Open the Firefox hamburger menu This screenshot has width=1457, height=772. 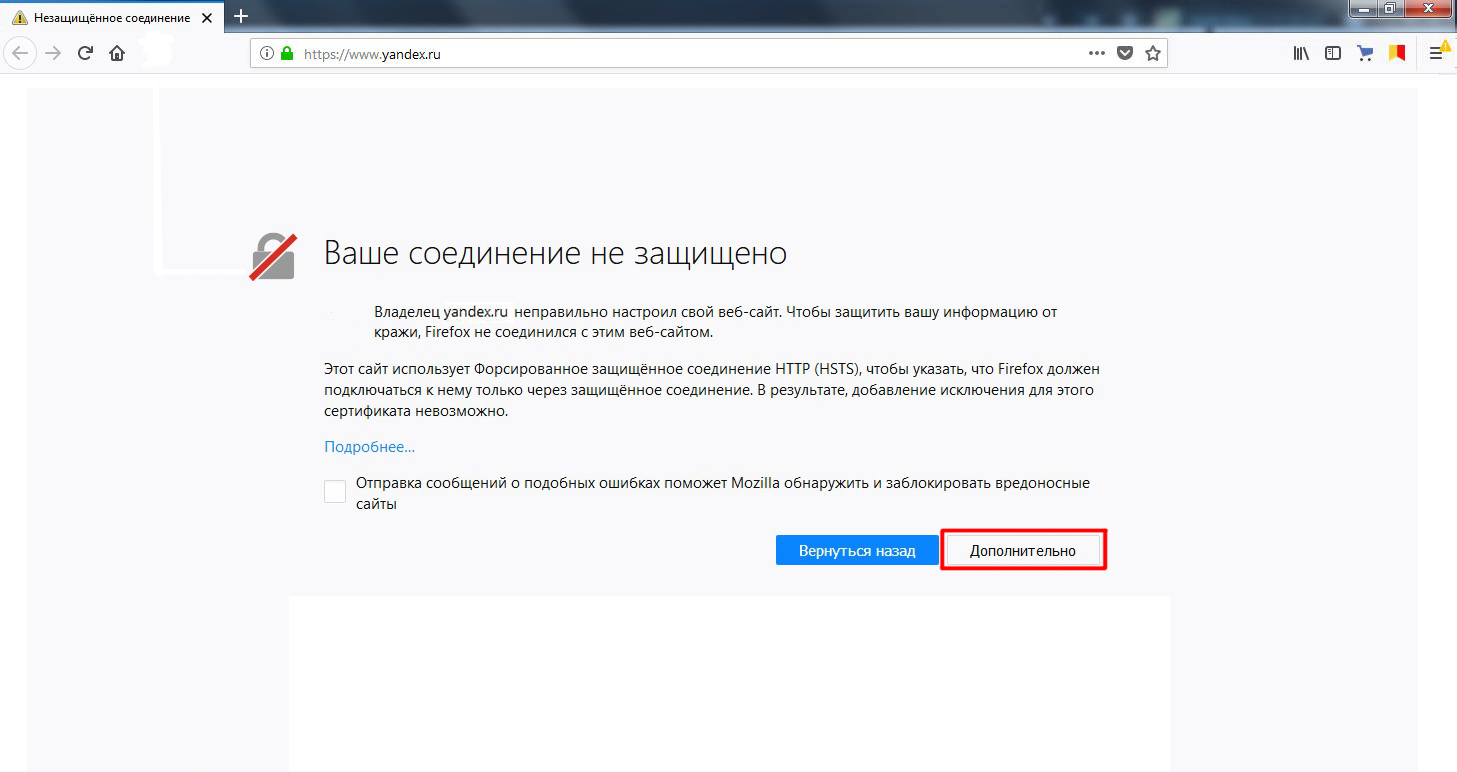point(1437,53)
